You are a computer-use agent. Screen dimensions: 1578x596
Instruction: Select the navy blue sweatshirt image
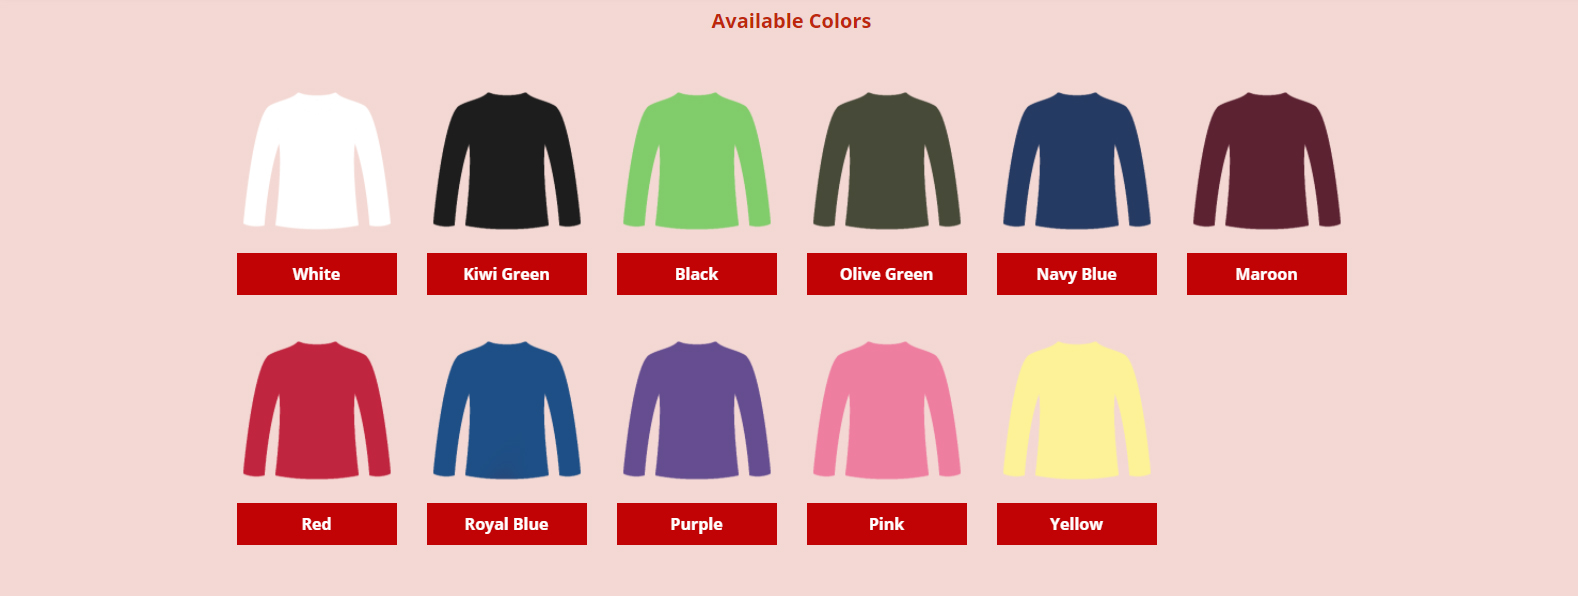(x=1077, y=160)
